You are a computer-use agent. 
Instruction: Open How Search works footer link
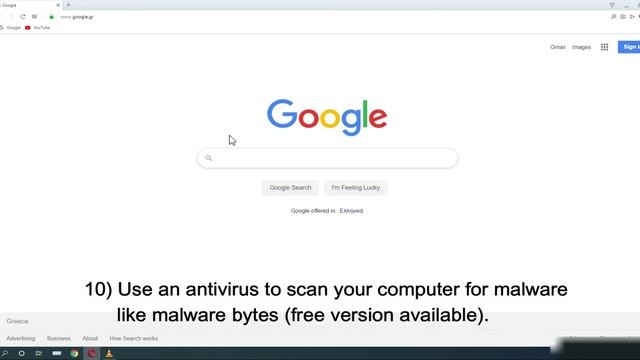coord(133,338)
